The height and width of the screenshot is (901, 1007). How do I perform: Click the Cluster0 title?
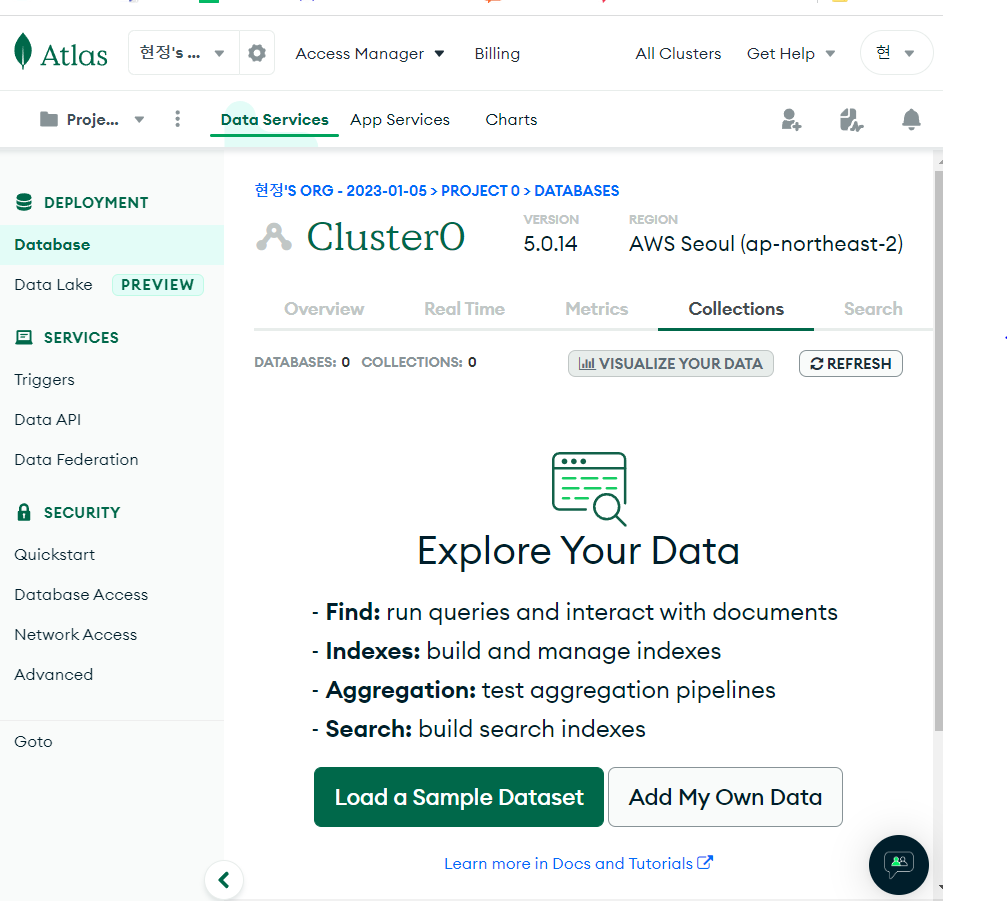386,237
